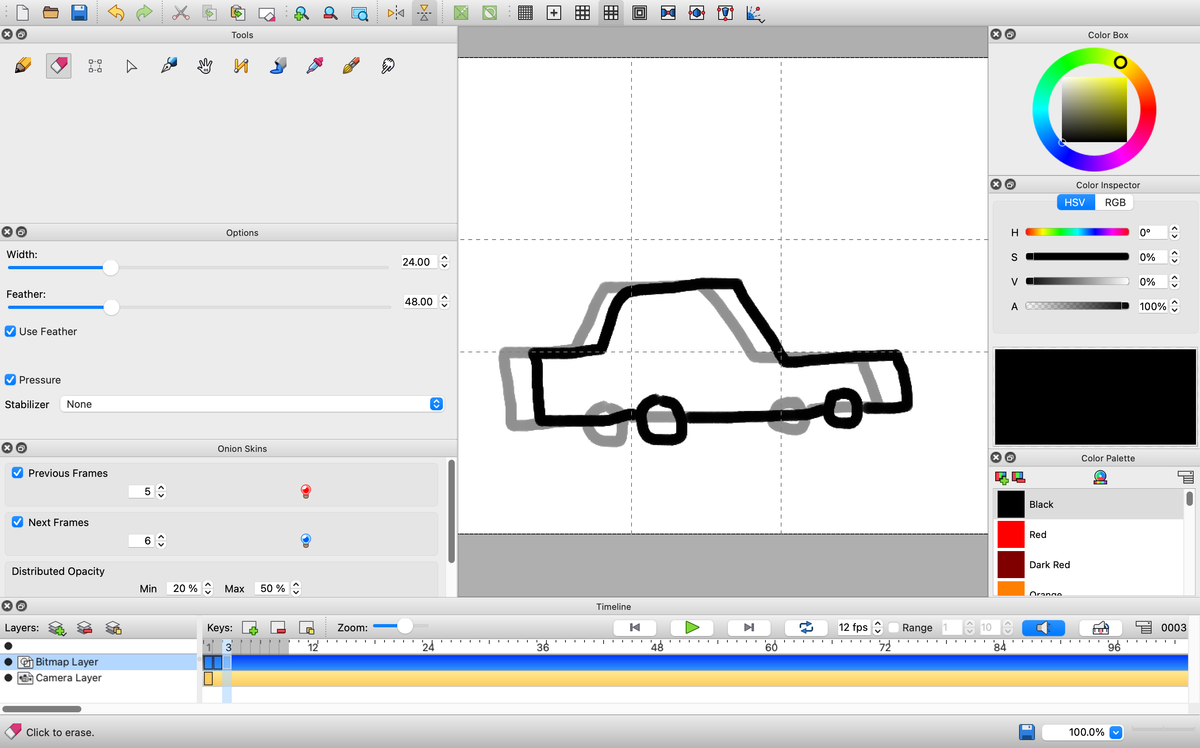Adjust the fps stepper arrows
Viewport: 1200px width, 748px height.
877,628
